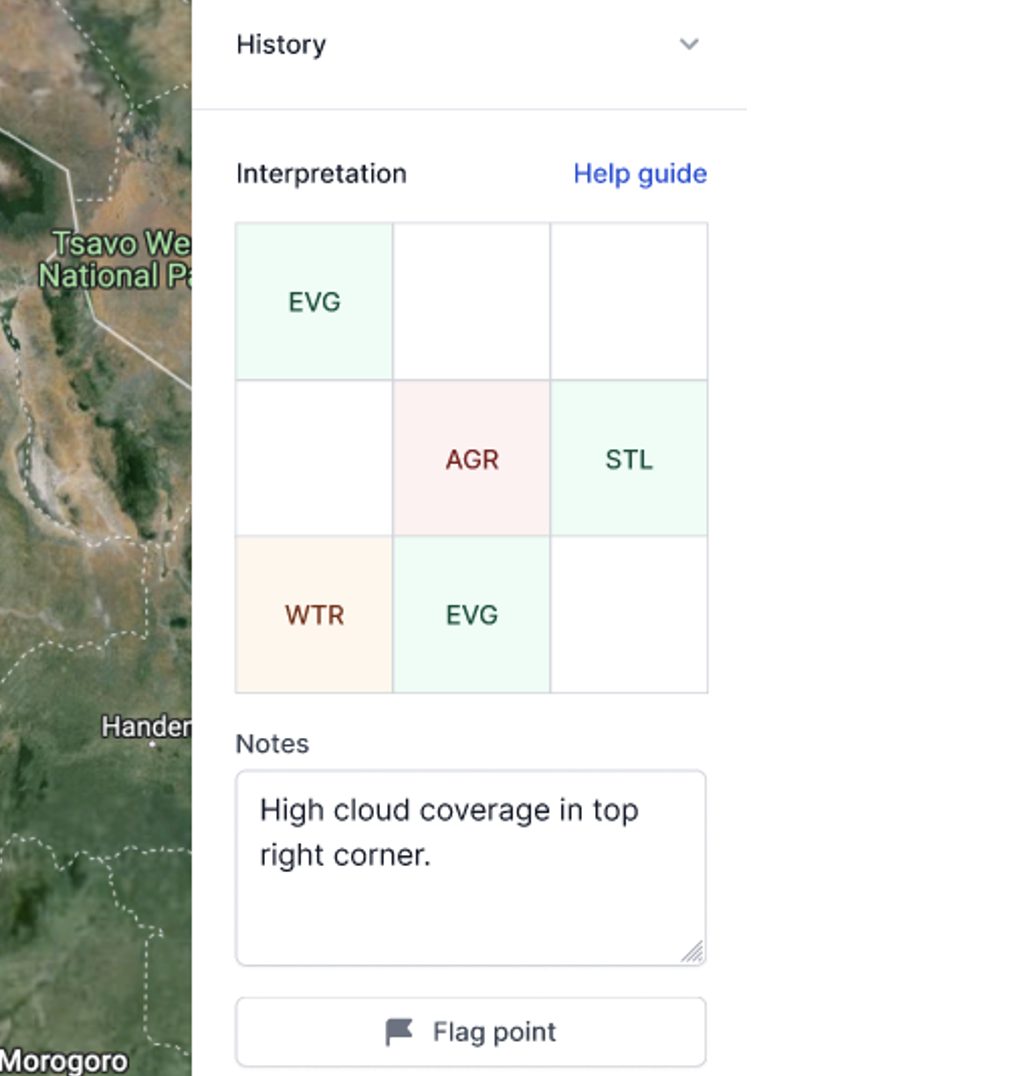Toggle the STL grid cell
1010x1076 pixels.
click(x=629, y=459)
